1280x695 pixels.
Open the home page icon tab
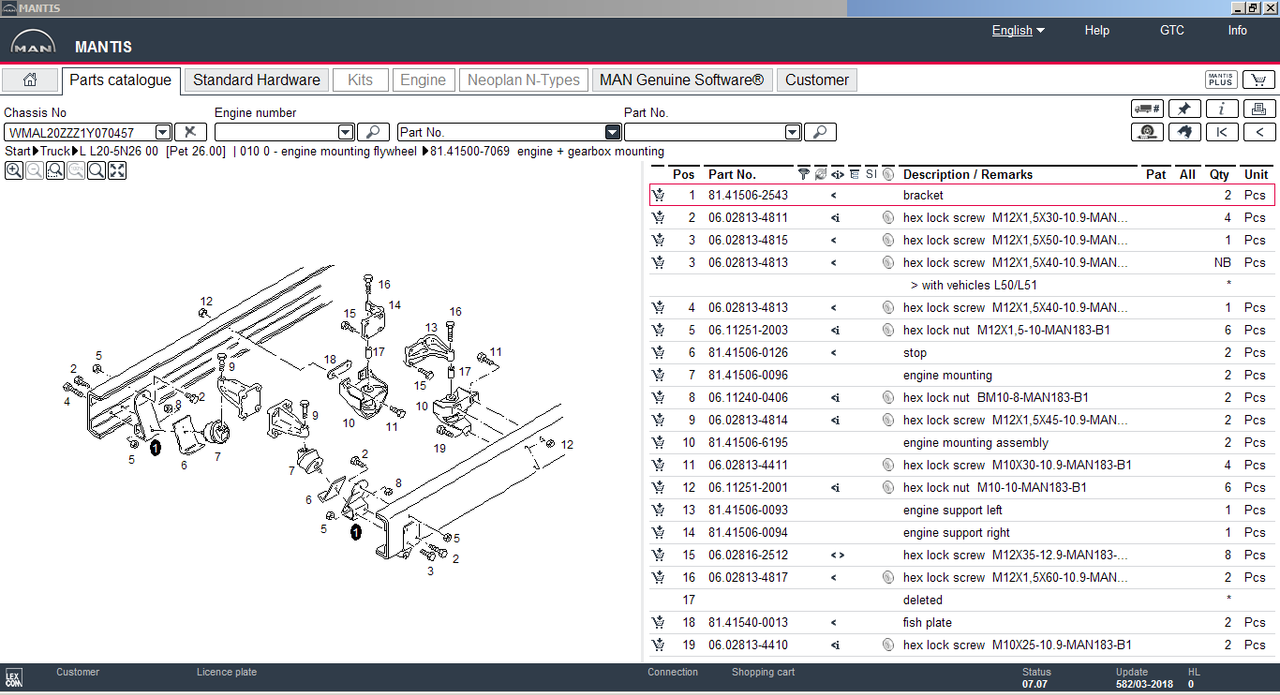click(x=30, y=80)
